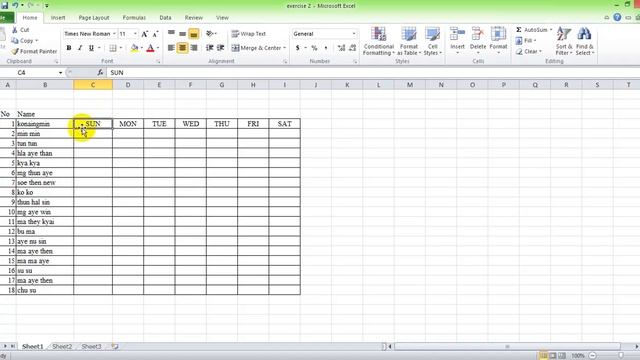
Task: Switch to the Page Layout tab
Action: pos(94,18)
